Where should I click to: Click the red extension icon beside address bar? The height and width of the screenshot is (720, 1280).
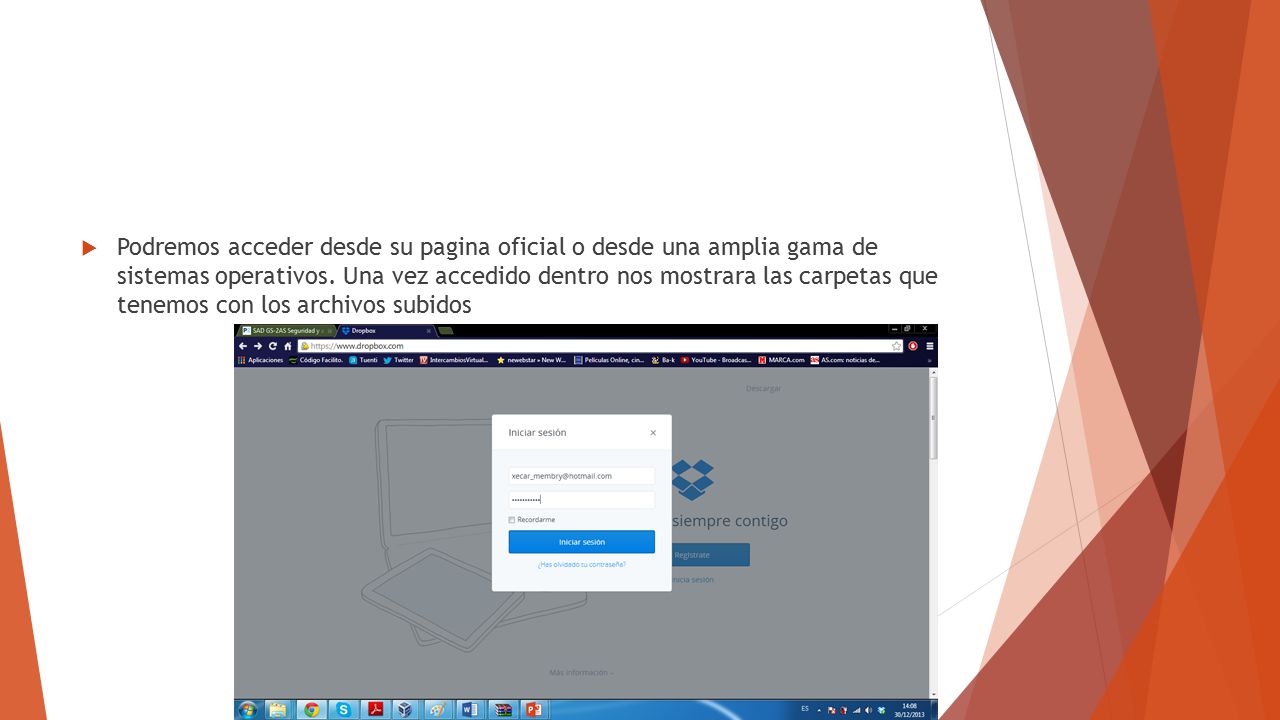coord(913,346)
